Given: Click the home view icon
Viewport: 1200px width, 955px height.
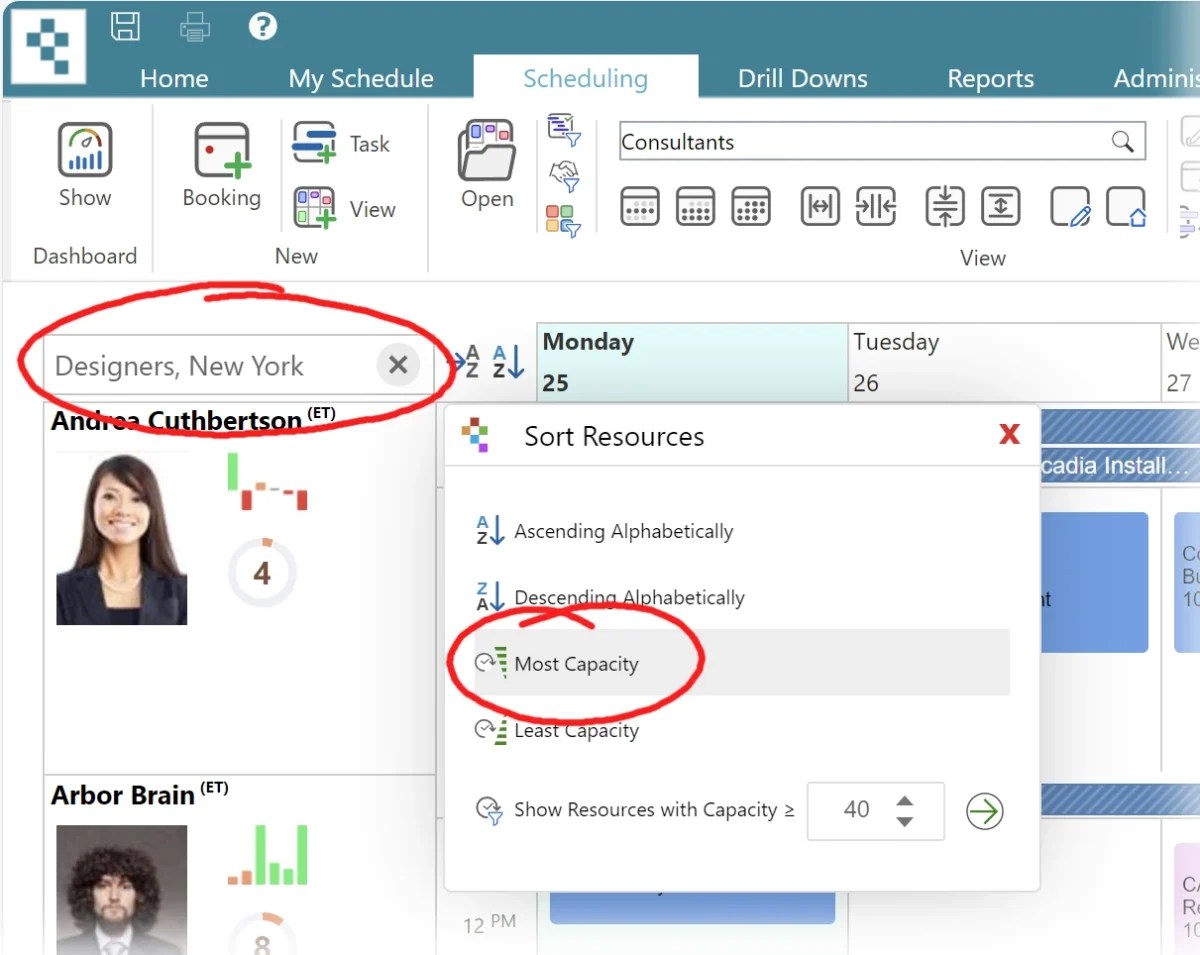Looking at the screenshot, I should 1127,207.
